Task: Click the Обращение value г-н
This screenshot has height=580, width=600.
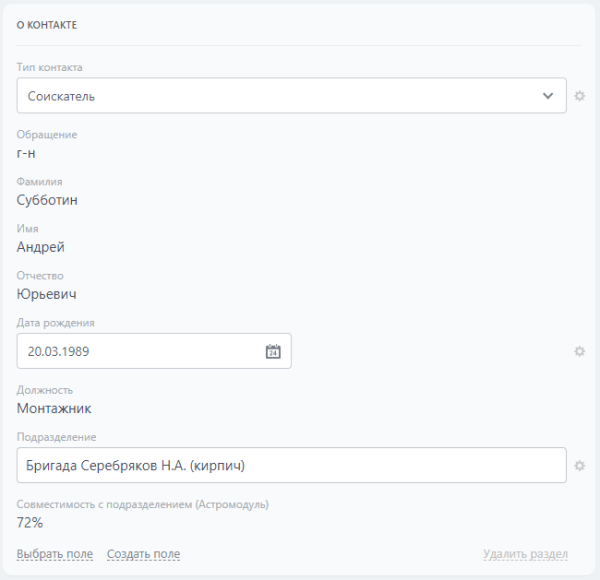Action: (x=26, y=153)
